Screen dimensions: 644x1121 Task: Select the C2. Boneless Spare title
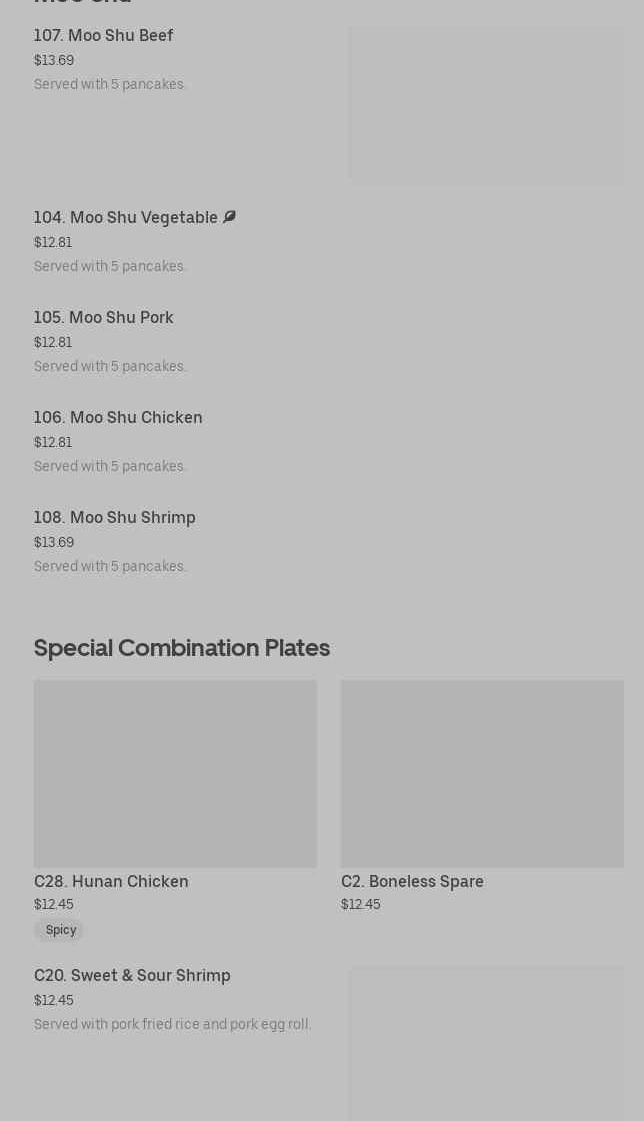click(x=412, y=882)
